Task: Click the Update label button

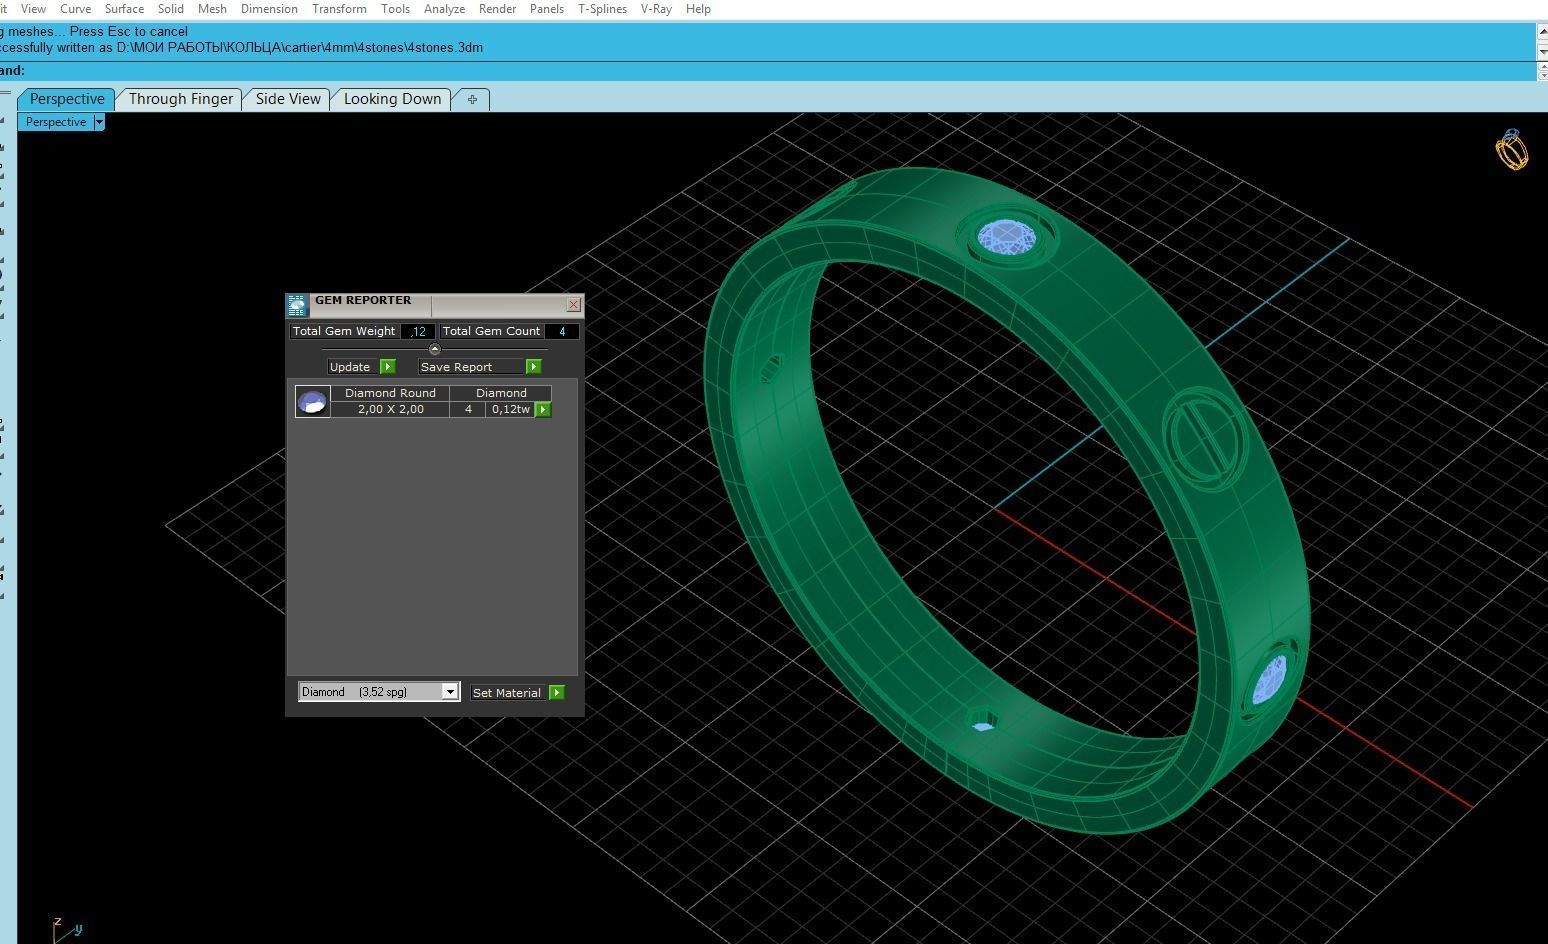Action: click(353, 367)
